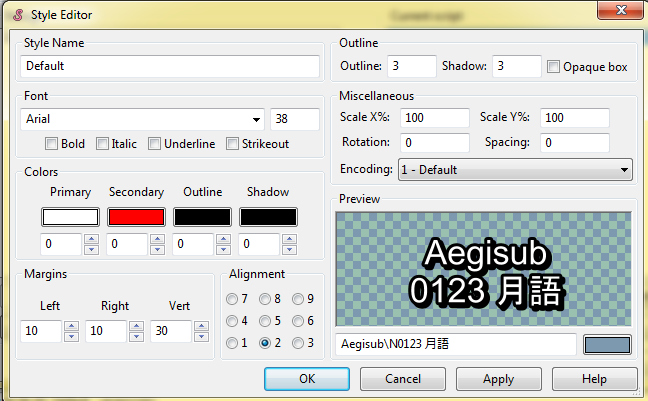Decrease the Left margin with down arrow
This screenshot has height=401, width=648.
click(x=71, y=336)
